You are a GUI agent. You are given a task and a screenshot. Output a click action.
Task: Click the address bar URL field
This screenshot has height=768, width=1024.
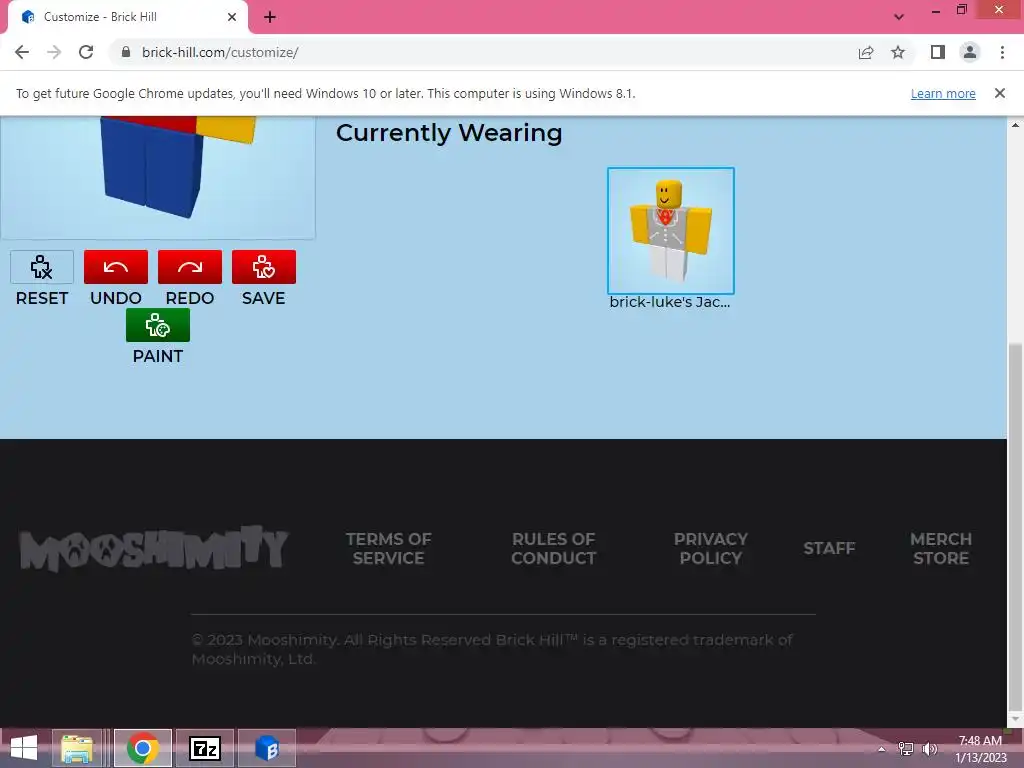click(483, 52)
